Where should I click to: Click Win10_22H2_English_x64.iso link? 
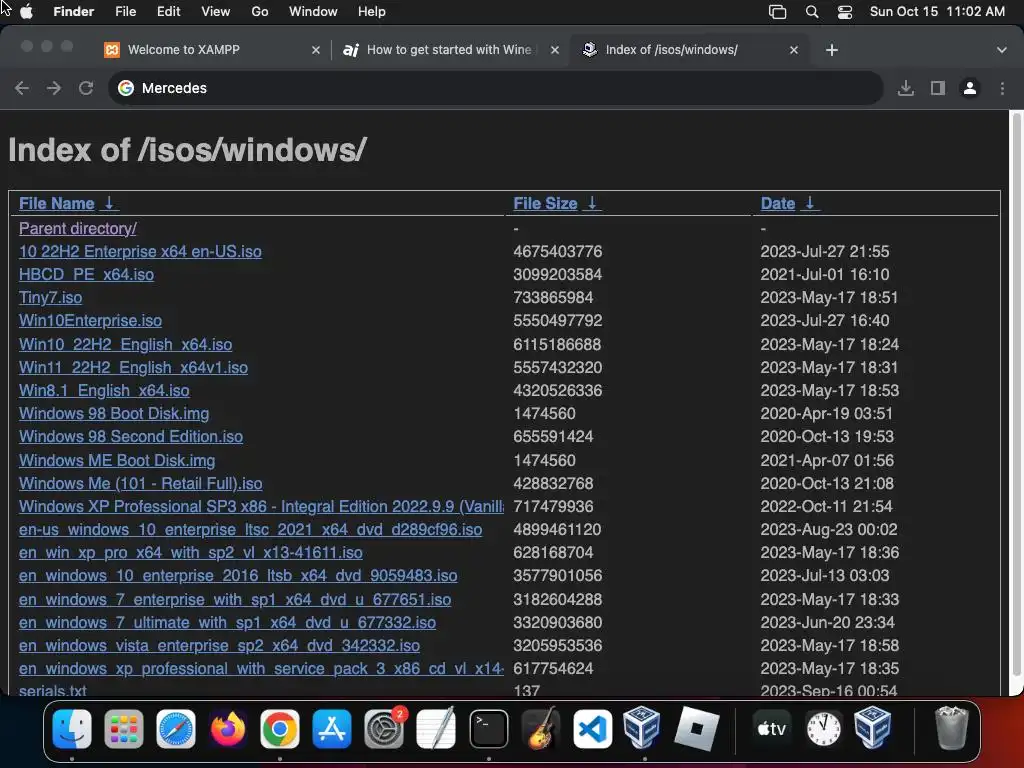coord(125,344)
